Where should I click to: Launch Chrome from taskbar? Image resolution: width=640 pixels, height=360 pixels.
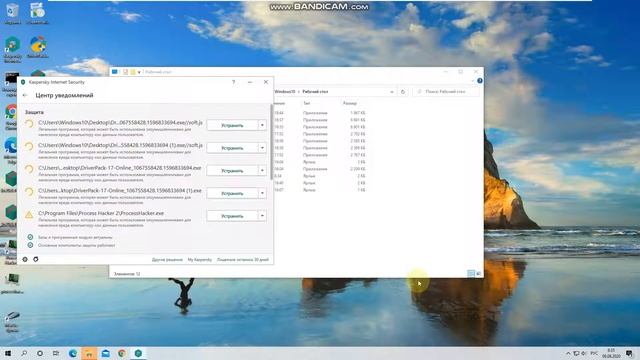click(122, 353)
